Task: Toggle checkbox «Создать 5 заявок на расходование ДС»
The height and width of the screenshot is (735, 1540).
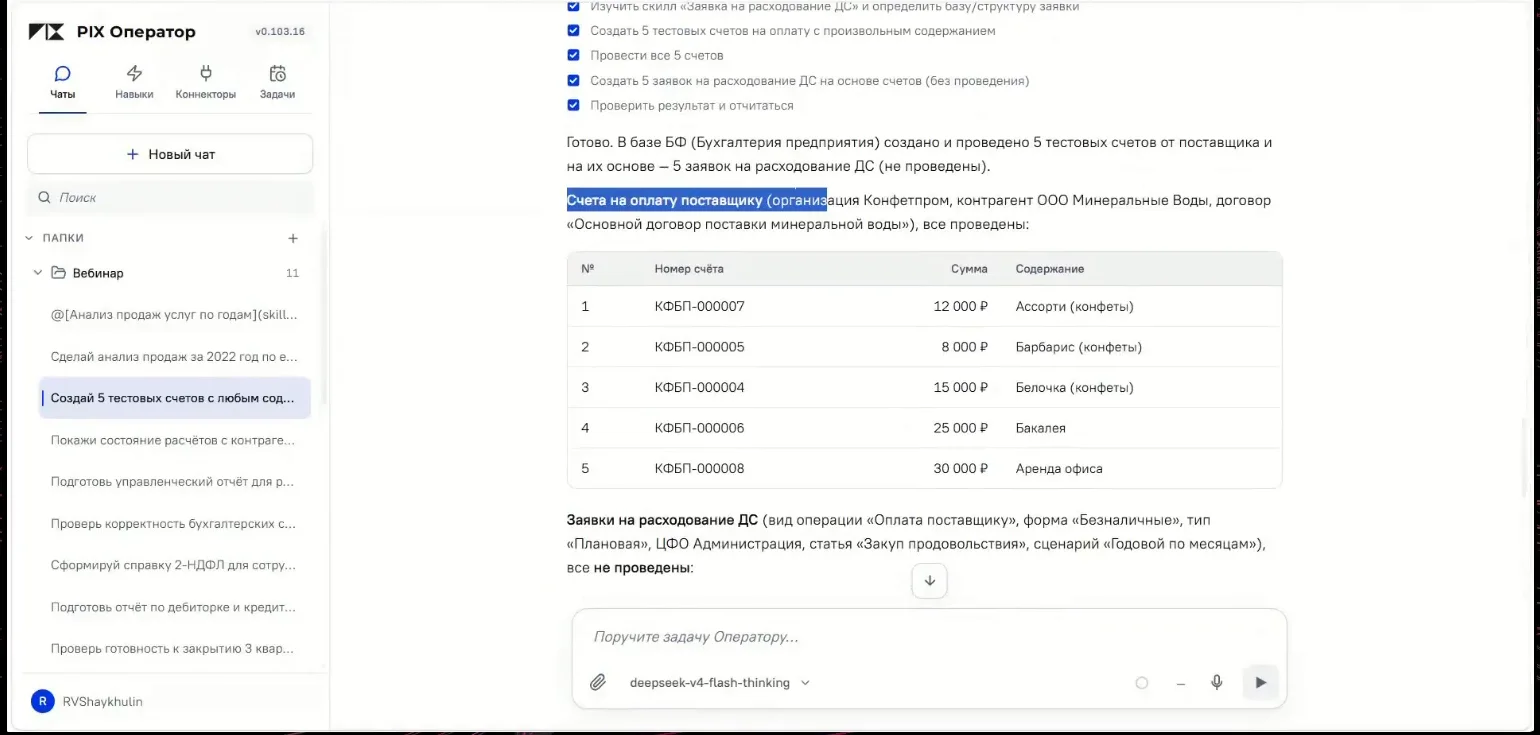Action: [x=573, y=80]
